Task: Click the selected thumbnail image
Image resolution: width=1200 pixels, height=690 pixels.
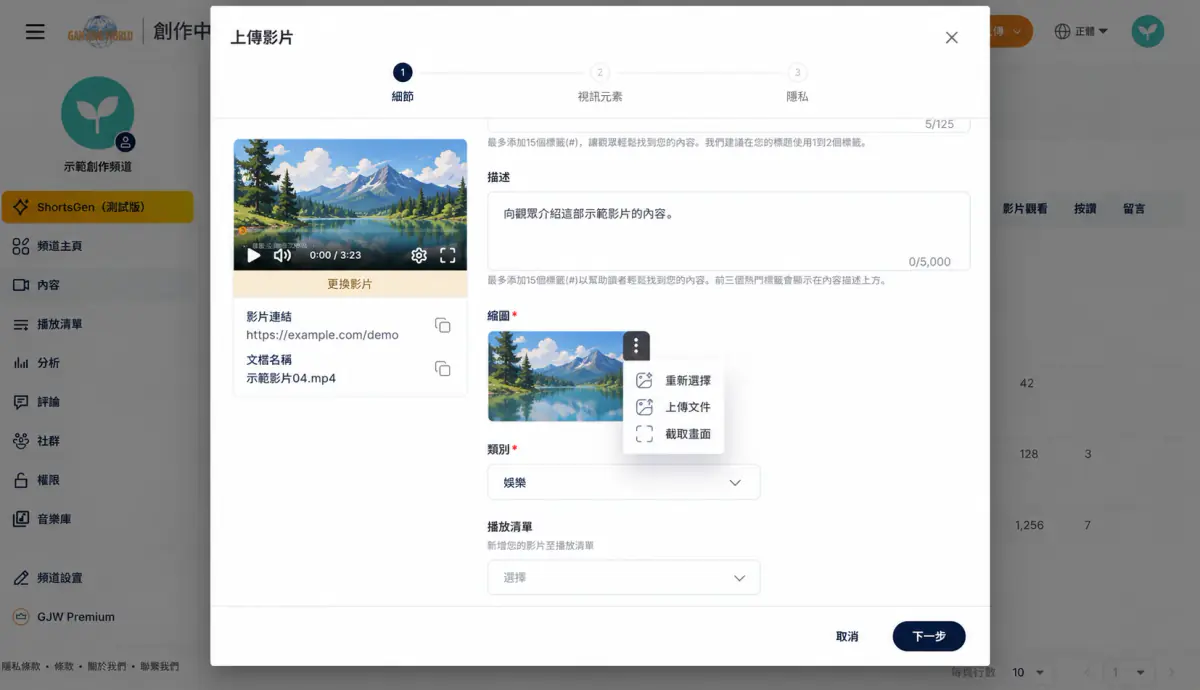Action: (556, 376)
